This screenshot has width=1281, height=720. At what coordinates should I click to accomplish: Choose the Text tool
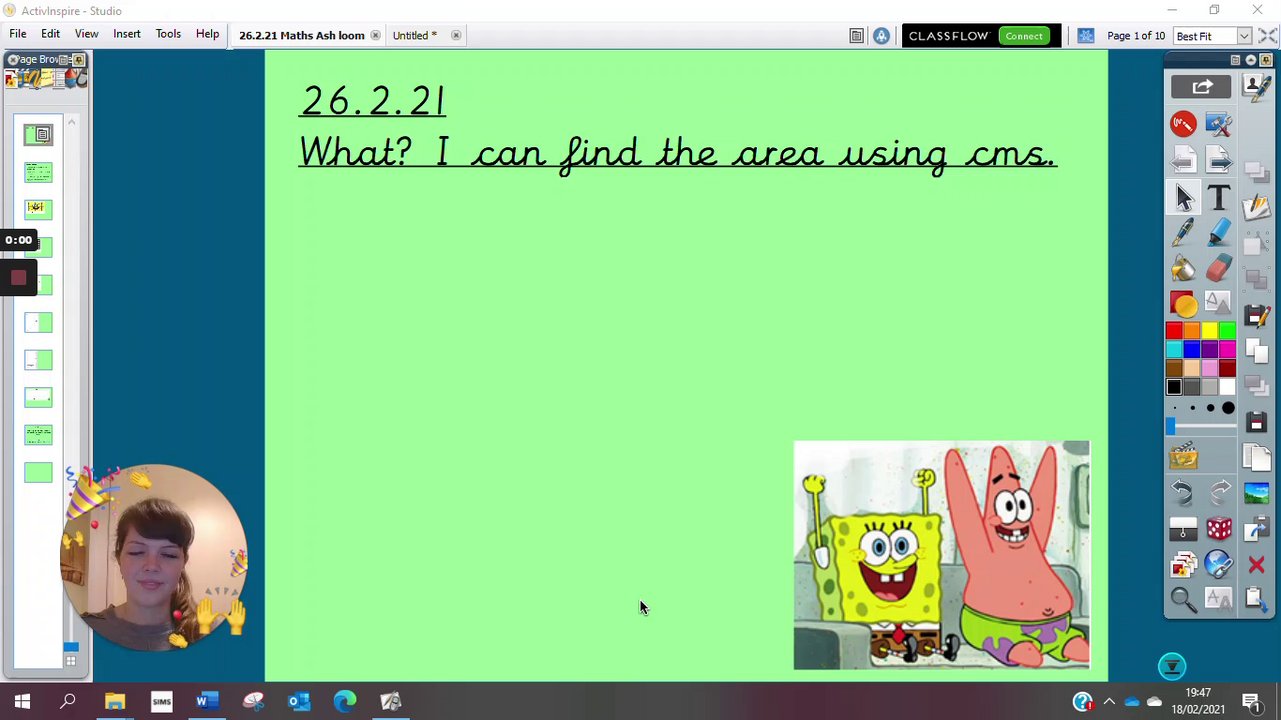tap(1219, 198)
